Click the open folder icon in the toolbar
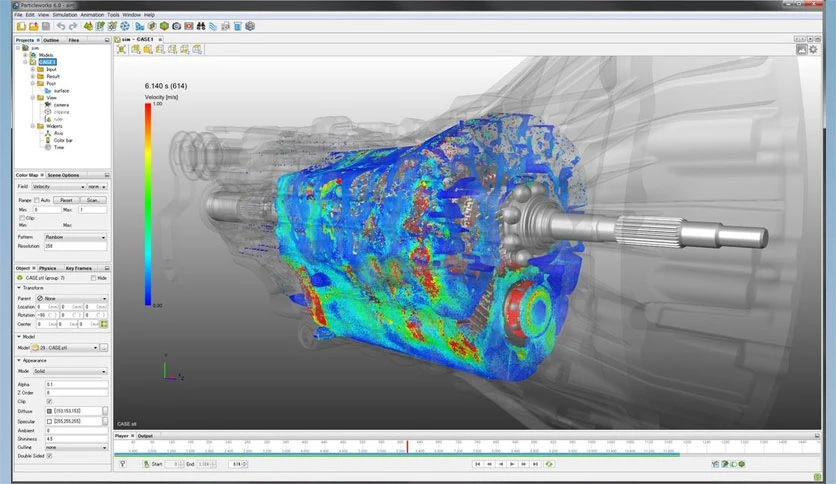836x484 pixels. (x=33, y=26)
